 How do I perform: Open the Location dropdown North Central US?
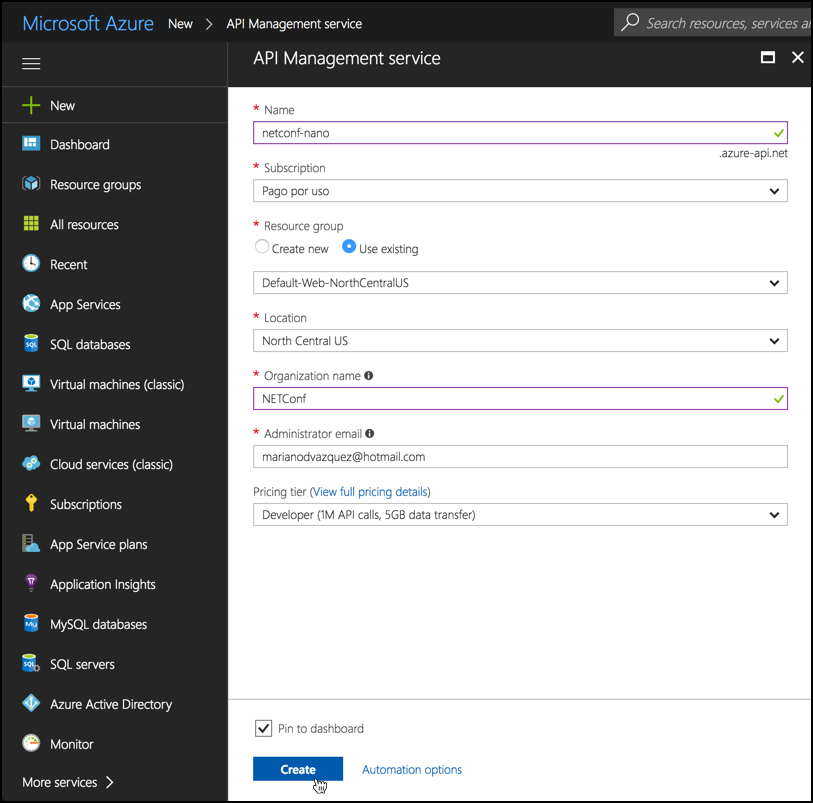click(520, 341)
